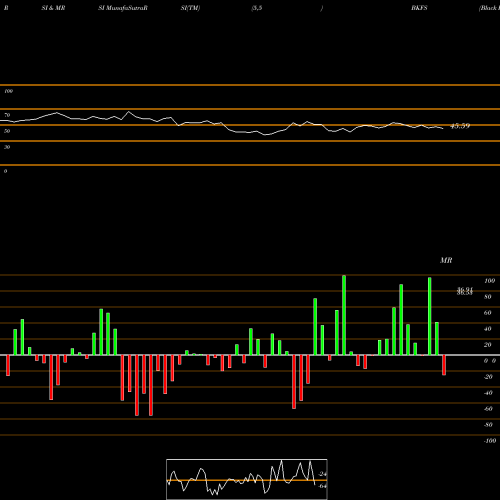Viewport: 500px width, 500px height.
Task: Click the -24 label in mini chart
Action: 322,474
